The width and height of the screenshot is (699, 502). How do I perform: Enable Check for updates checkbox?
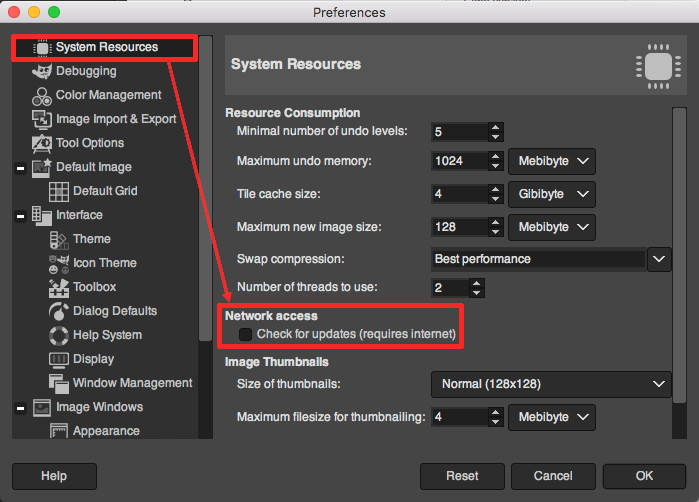click(245, 334)
